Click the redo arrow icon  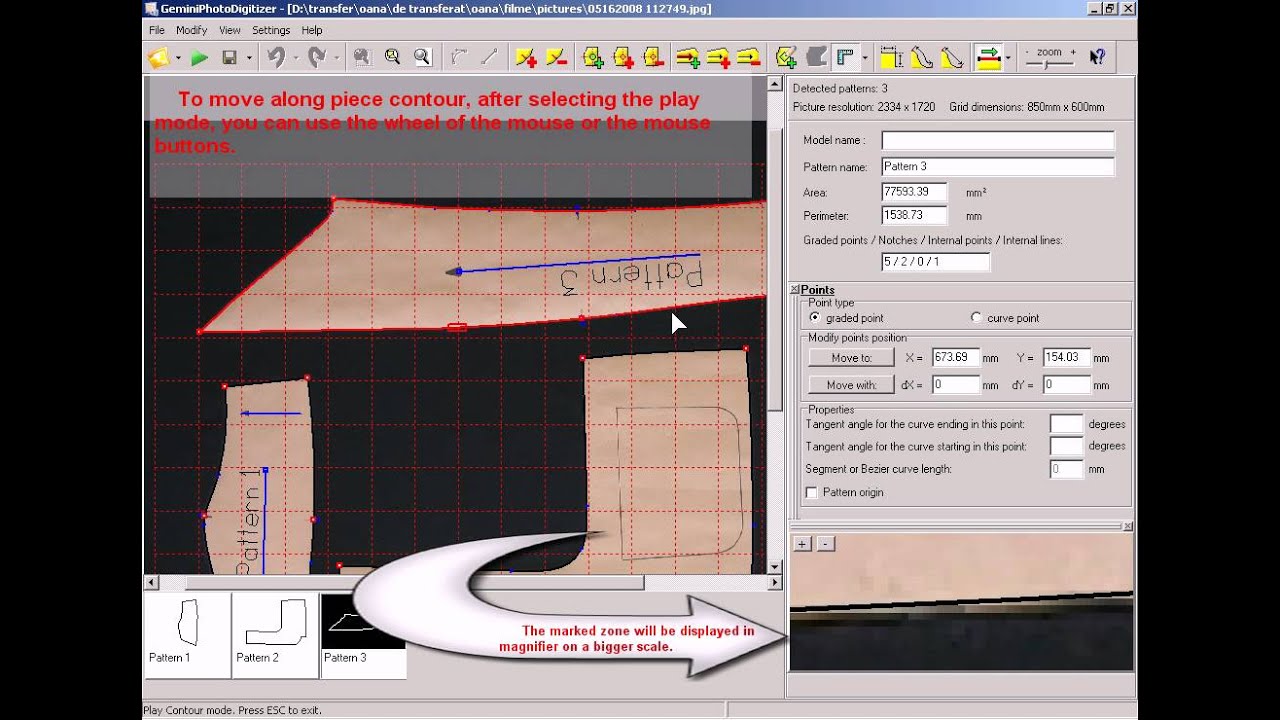pos(317,58)
